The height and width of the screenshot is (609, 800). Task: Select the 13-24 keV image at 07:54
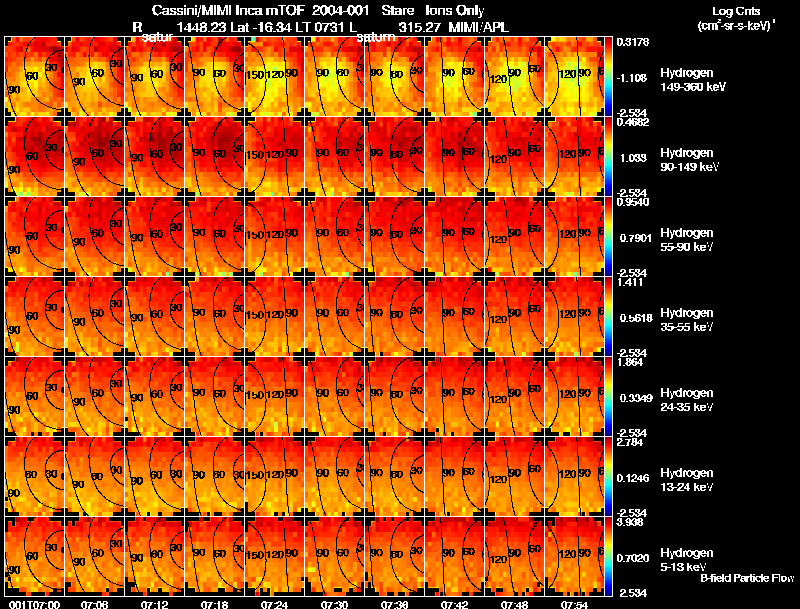574,477
